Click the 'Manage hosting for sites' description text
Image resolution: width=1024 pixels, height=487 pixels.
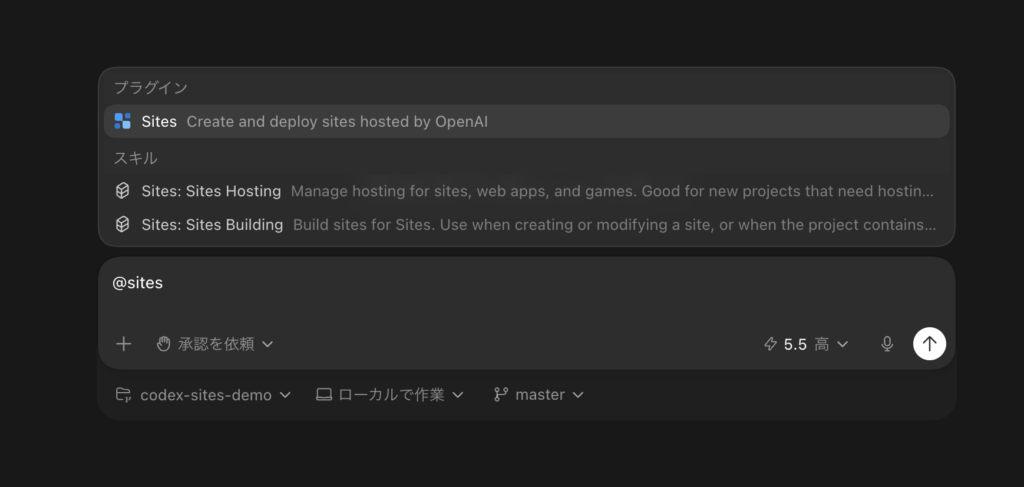click(613, 191)
